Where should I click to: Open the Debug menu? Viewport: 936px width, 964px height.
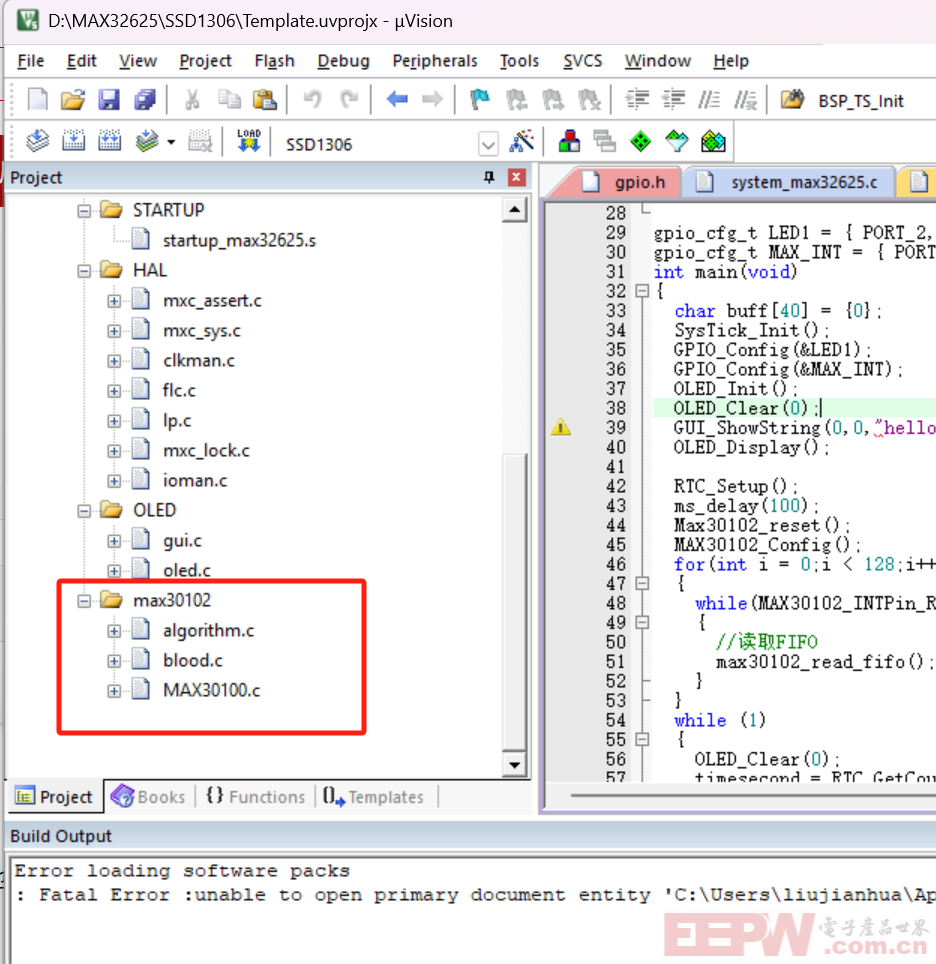[x=343, y=61]
